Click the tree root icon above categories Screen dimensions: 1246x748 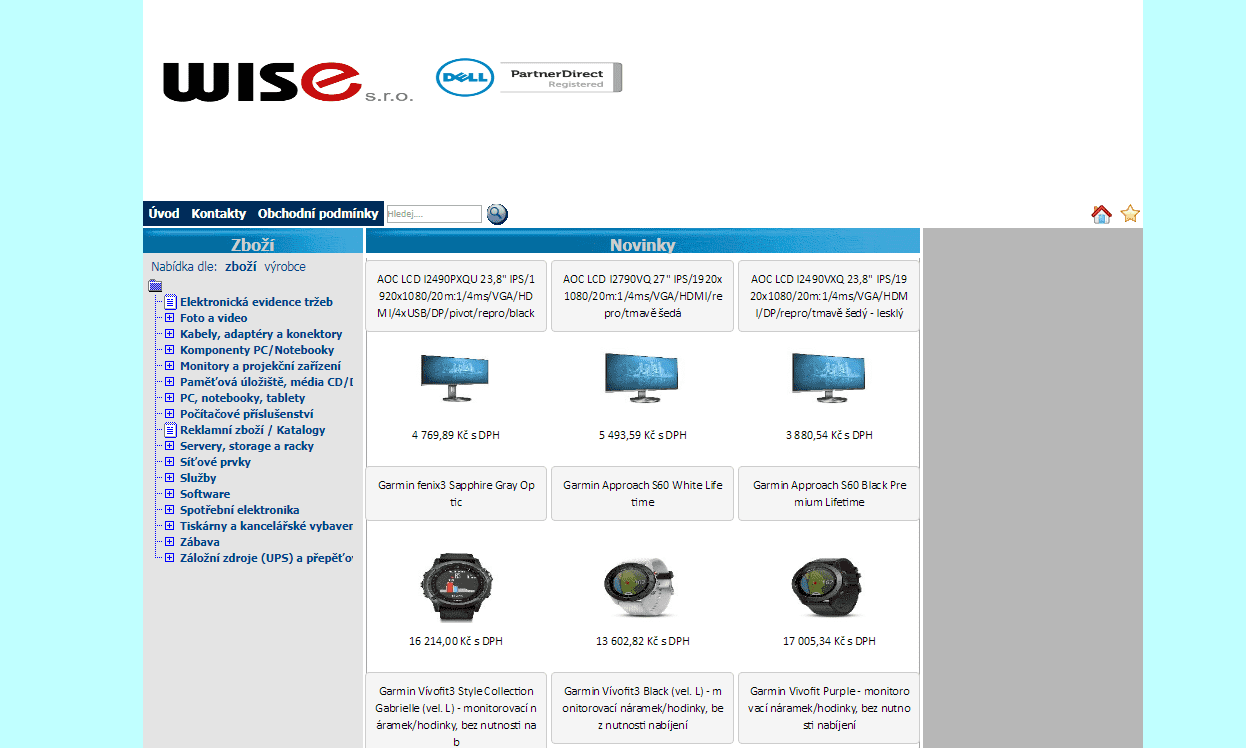tap(155, 285)
